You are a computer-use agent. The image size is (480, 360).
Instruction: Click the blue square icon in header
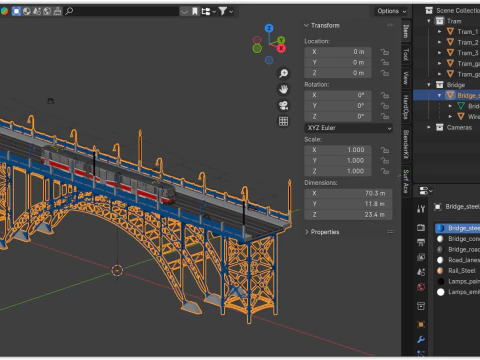pyautogui.click(x=16, y=11)
